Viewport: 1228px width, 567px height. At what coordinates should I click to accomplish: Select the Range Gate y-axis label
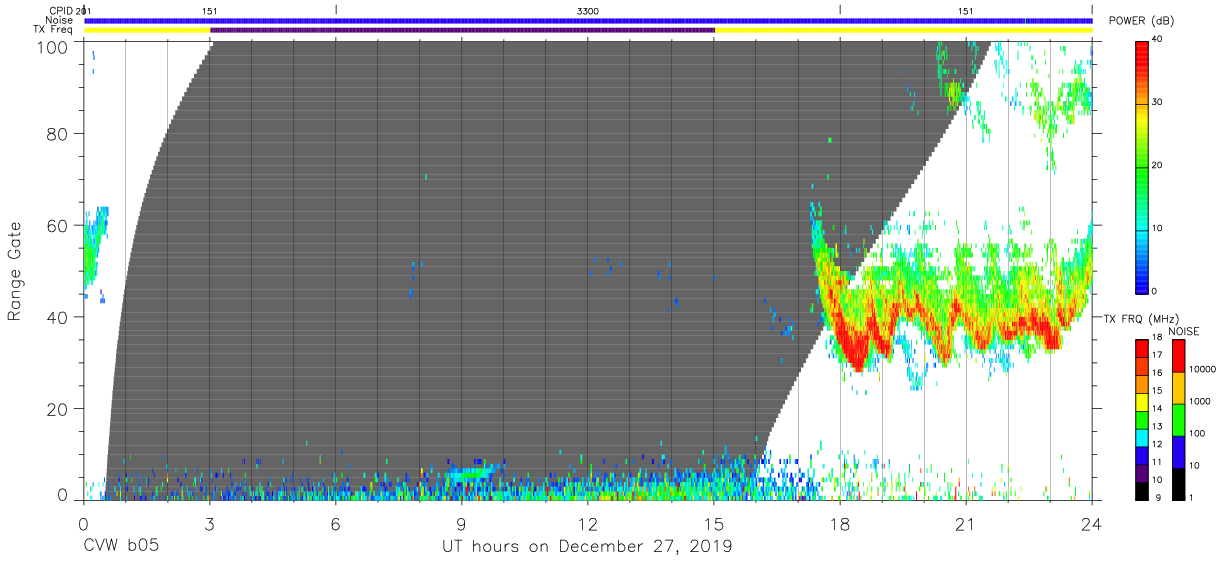[15, 270]
